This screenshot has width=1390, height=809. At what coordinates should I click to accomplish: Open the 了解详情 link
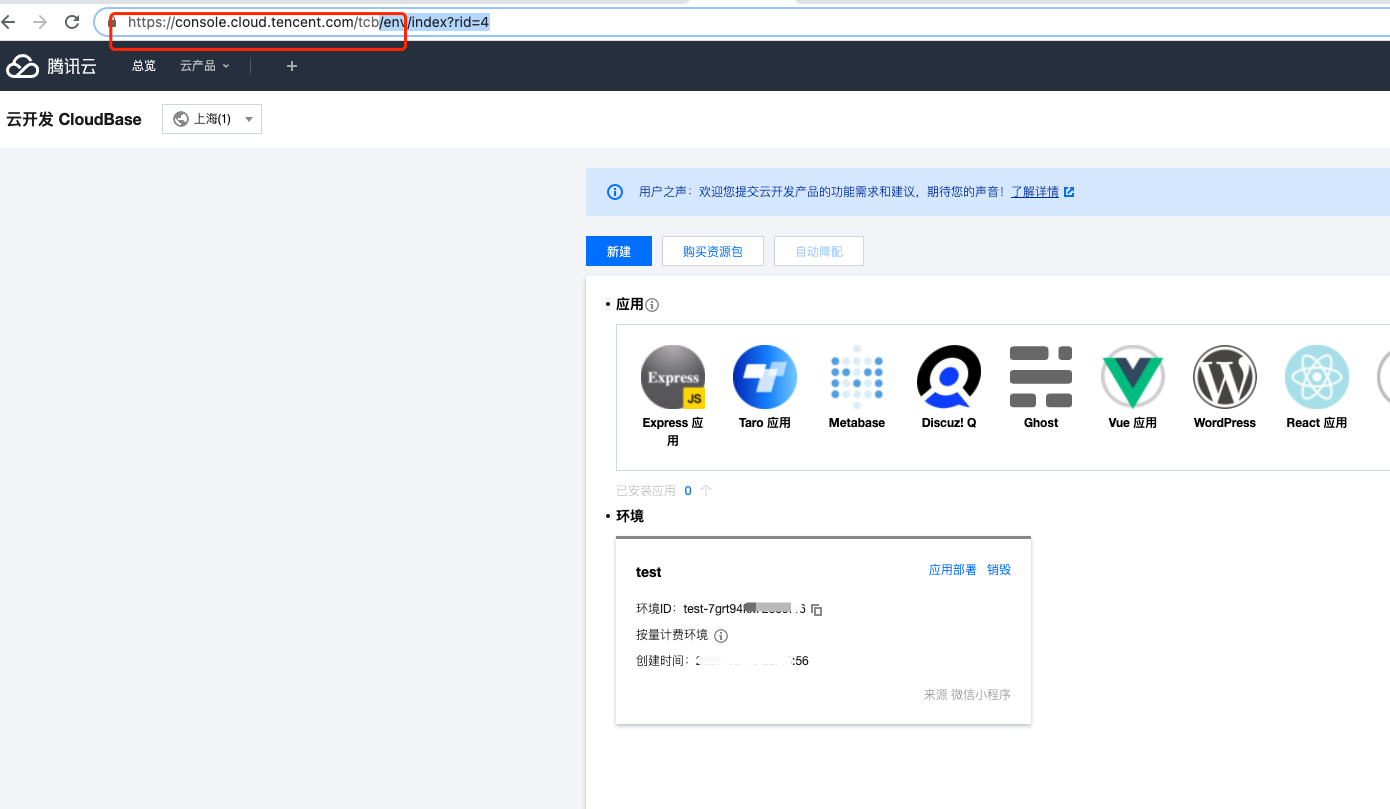[1035, 192]
